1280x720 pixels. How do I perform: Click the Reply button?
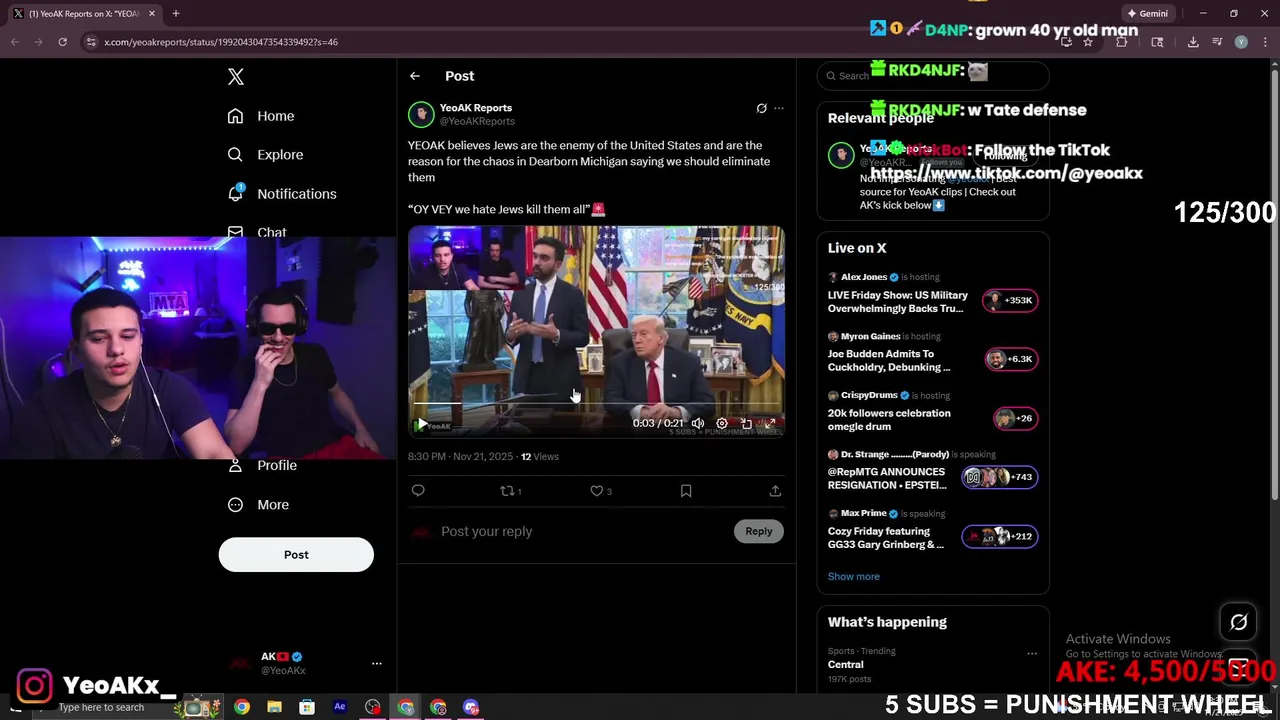click(759, 531)
